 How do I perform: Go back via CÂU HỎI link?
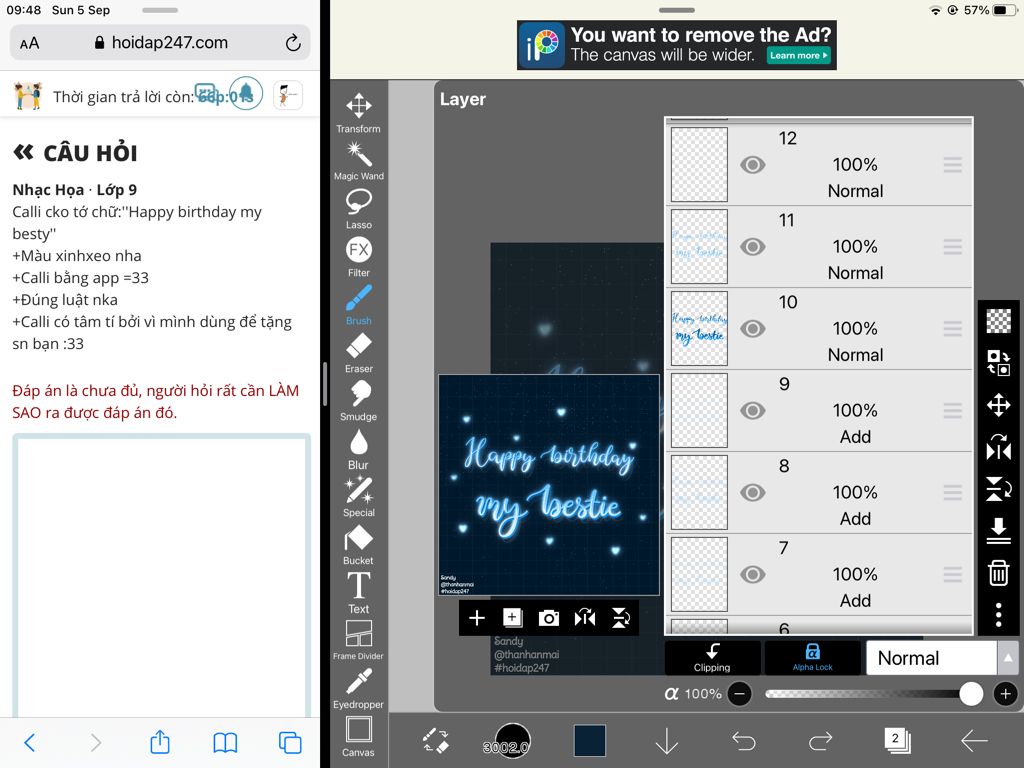click(75, 153)
